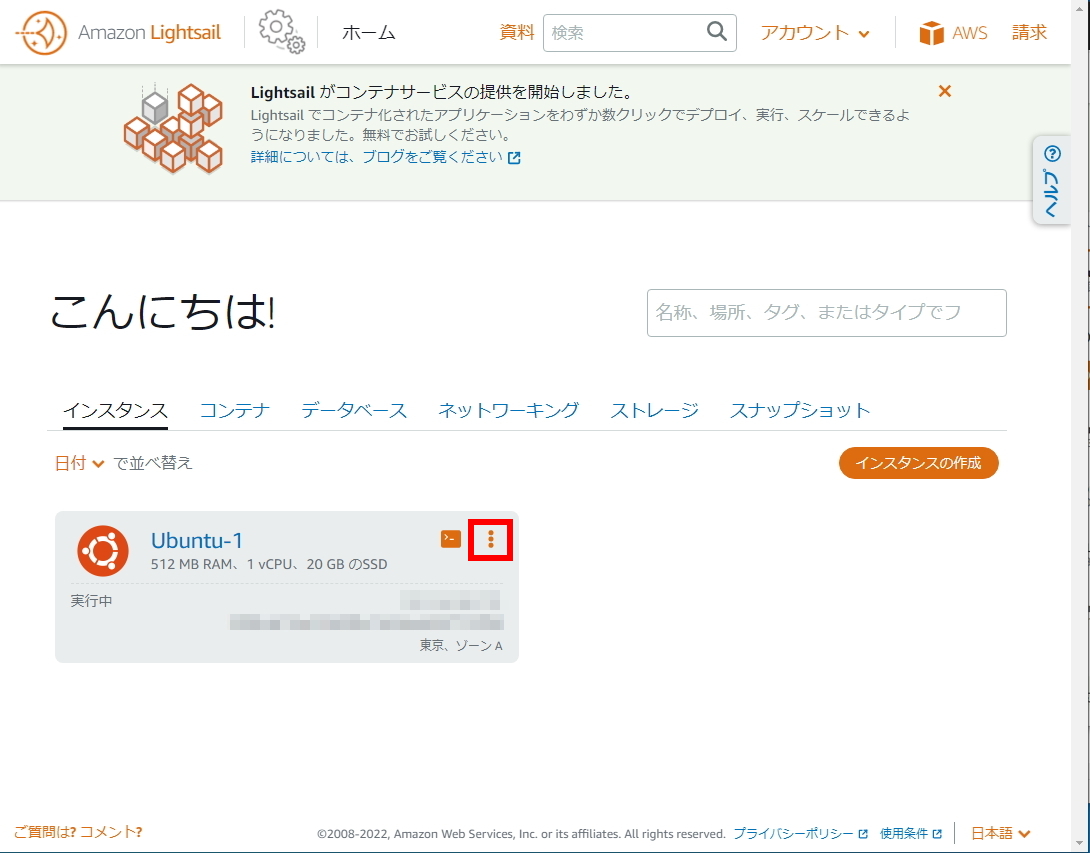
Task: Click the AWS text link in header
Action: (970, 33)
